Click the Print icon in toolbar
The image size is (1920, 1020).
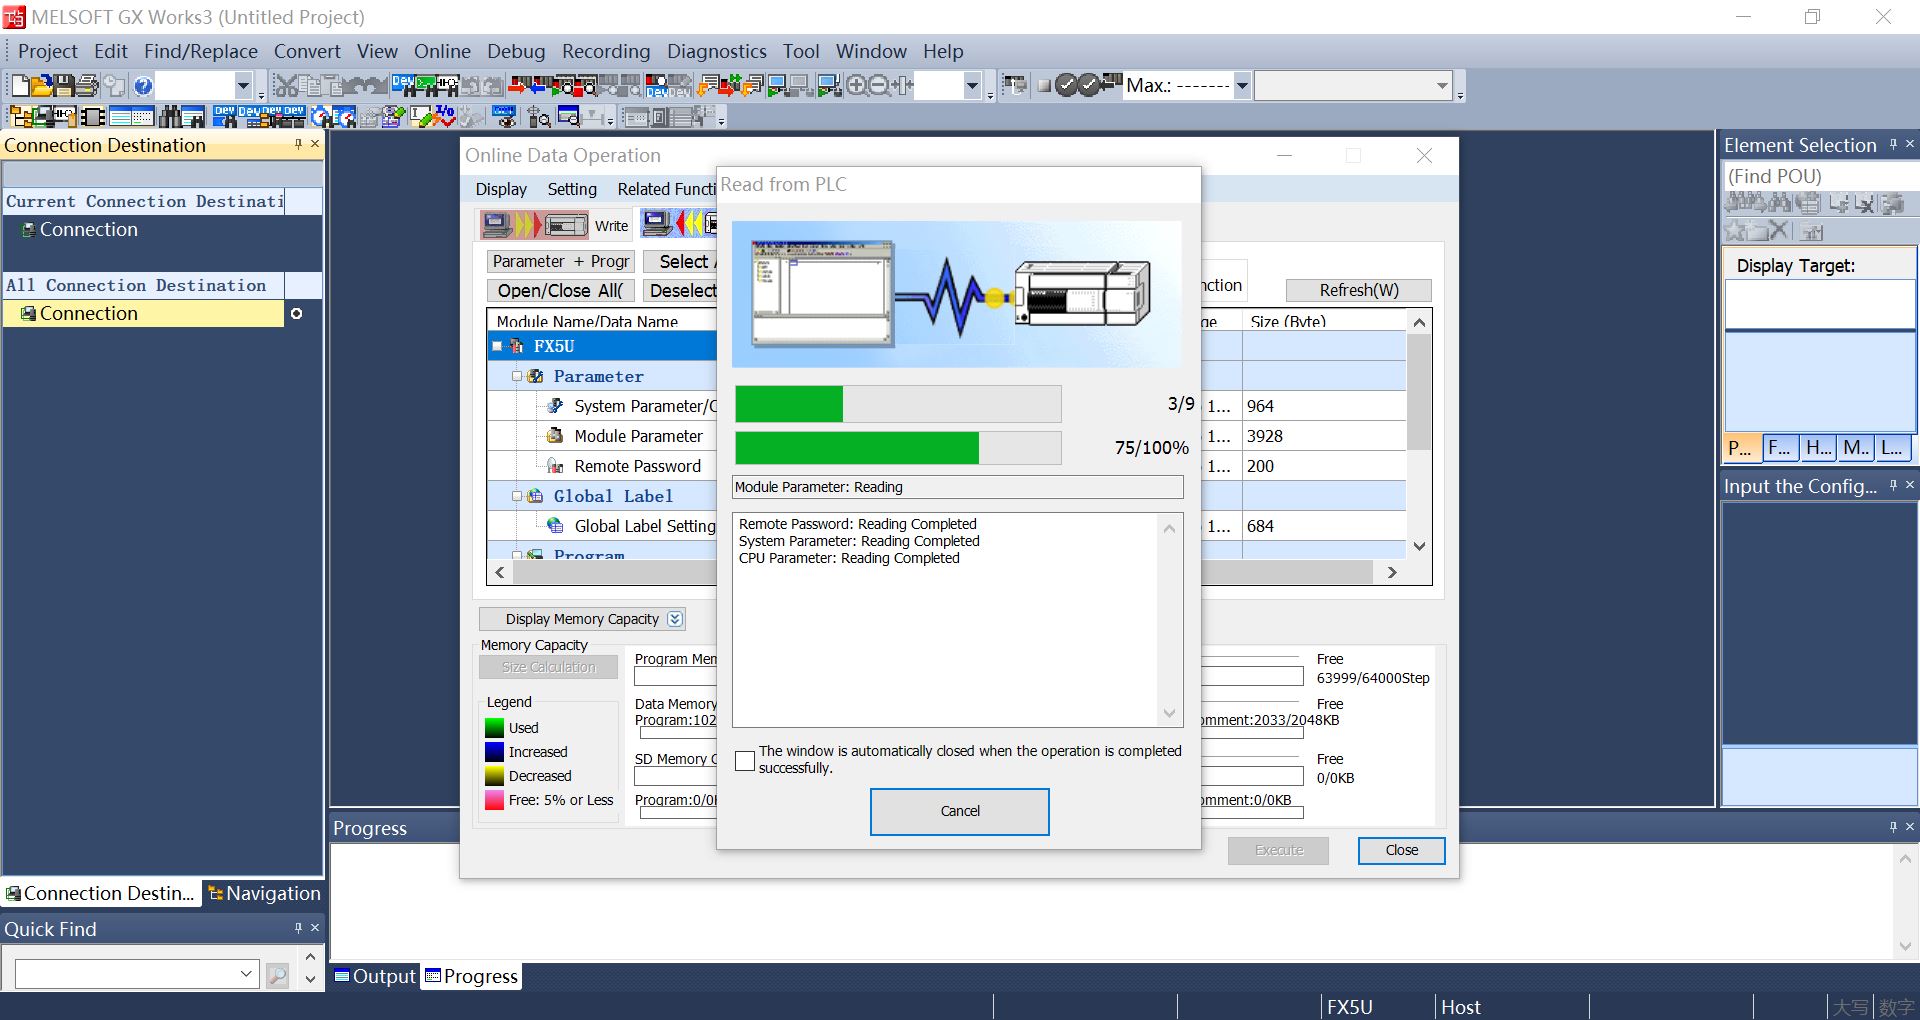coord(88,86)
